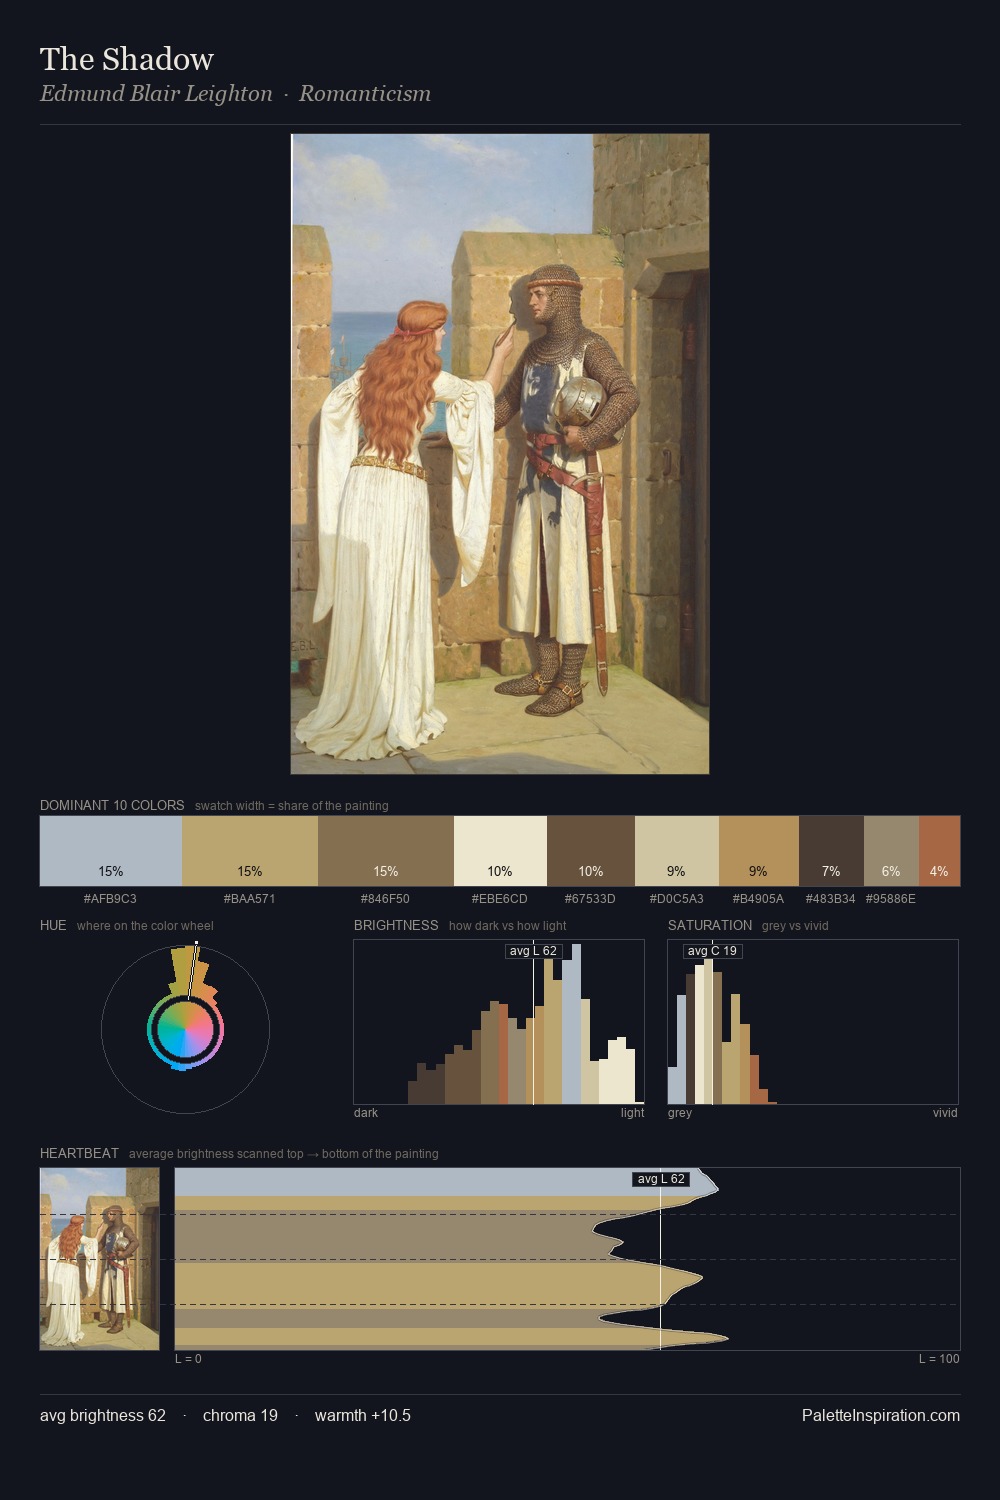Click 'chroma 19' footer stat

tap(240, 1415)
